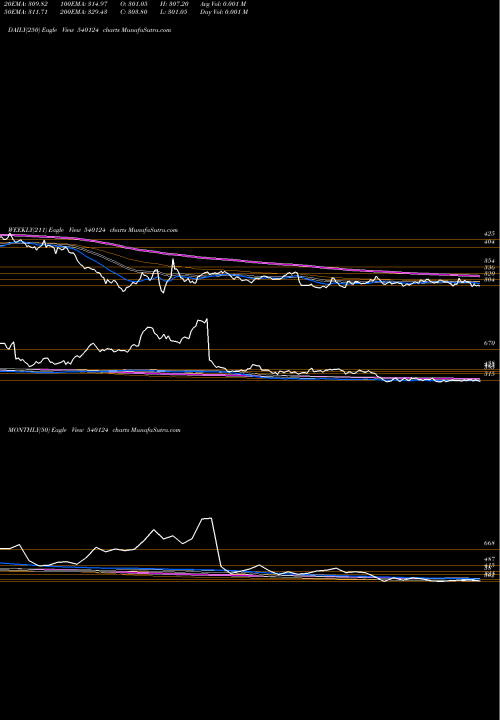Click price level 425 on weekly axis
Image resolution: width=500 pixels, height=720 pixels.
coord(489,234)
